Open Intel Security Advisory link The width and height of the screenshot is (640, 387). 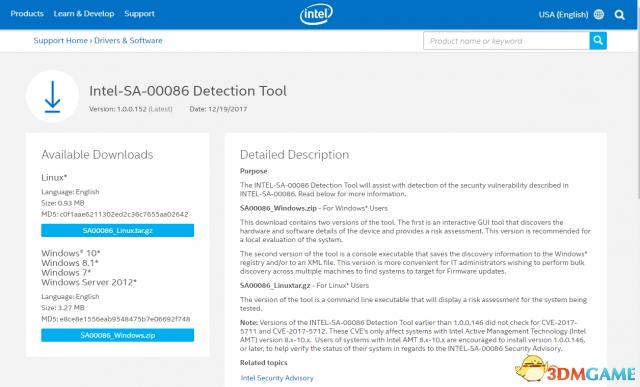[277, 378]
